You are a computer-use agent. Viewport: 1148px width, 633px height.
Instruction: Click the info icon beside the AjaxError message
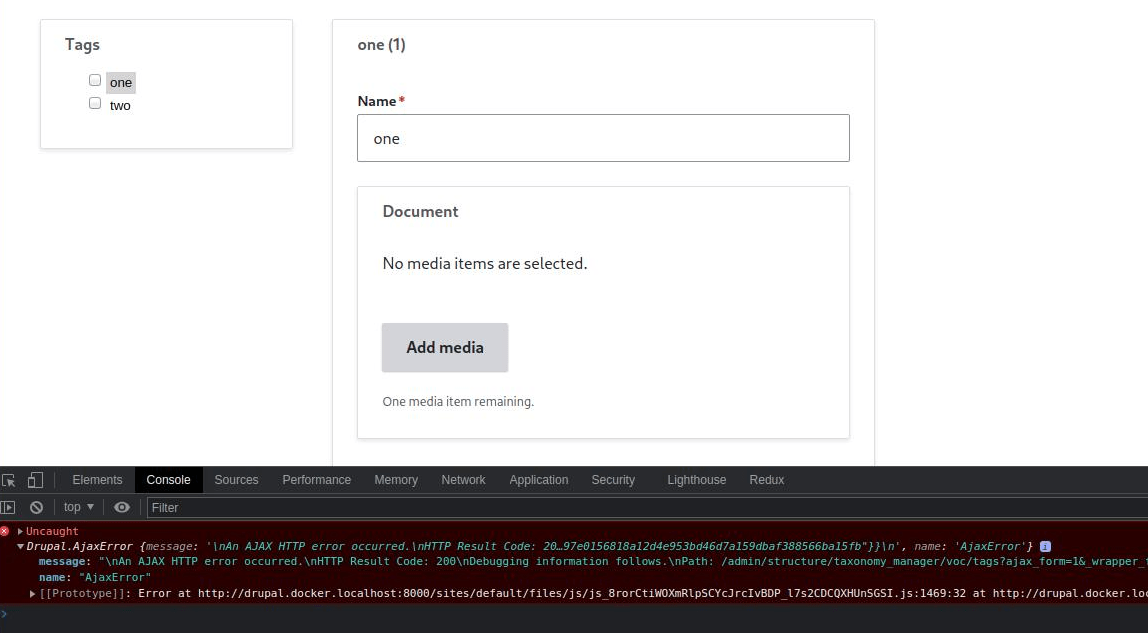1045,546
